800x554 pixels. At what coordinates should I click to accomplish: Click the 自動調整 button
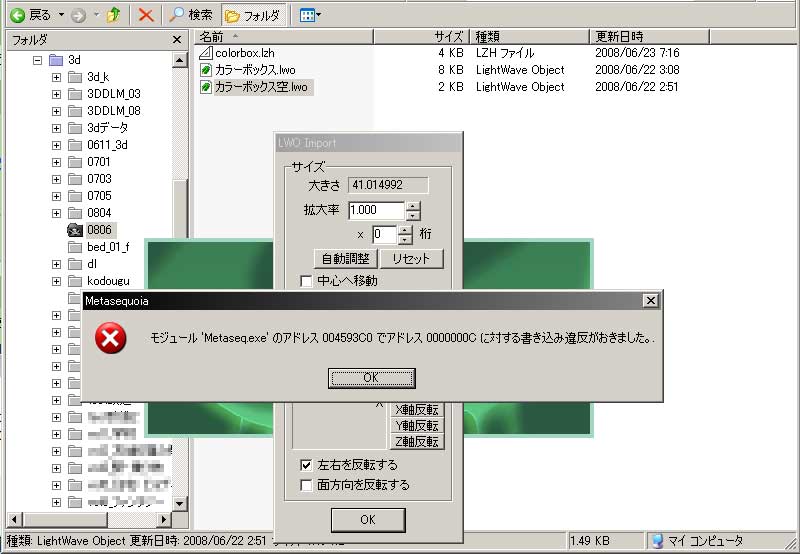345,259
